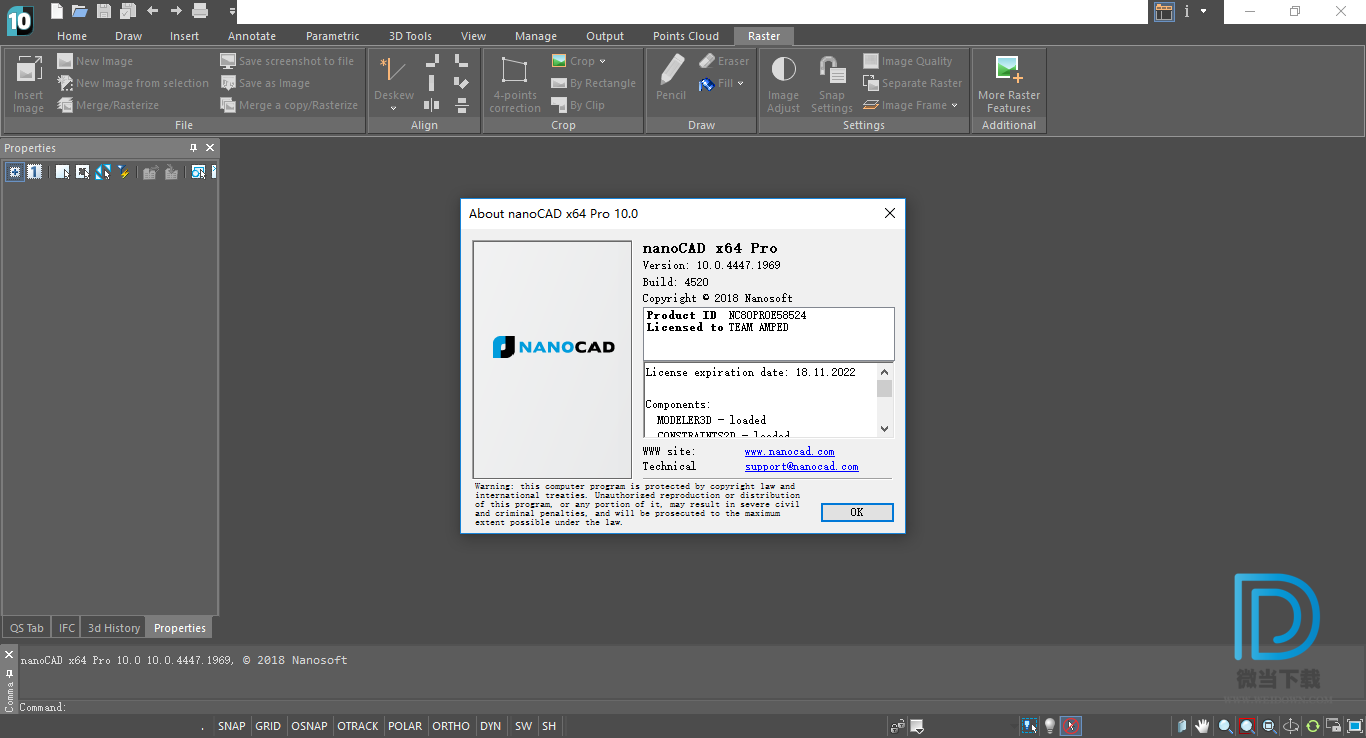The height and width of the screenshot is (738, 1366).
Task: Toggle SH in the status bar
Action: [549, 726]
